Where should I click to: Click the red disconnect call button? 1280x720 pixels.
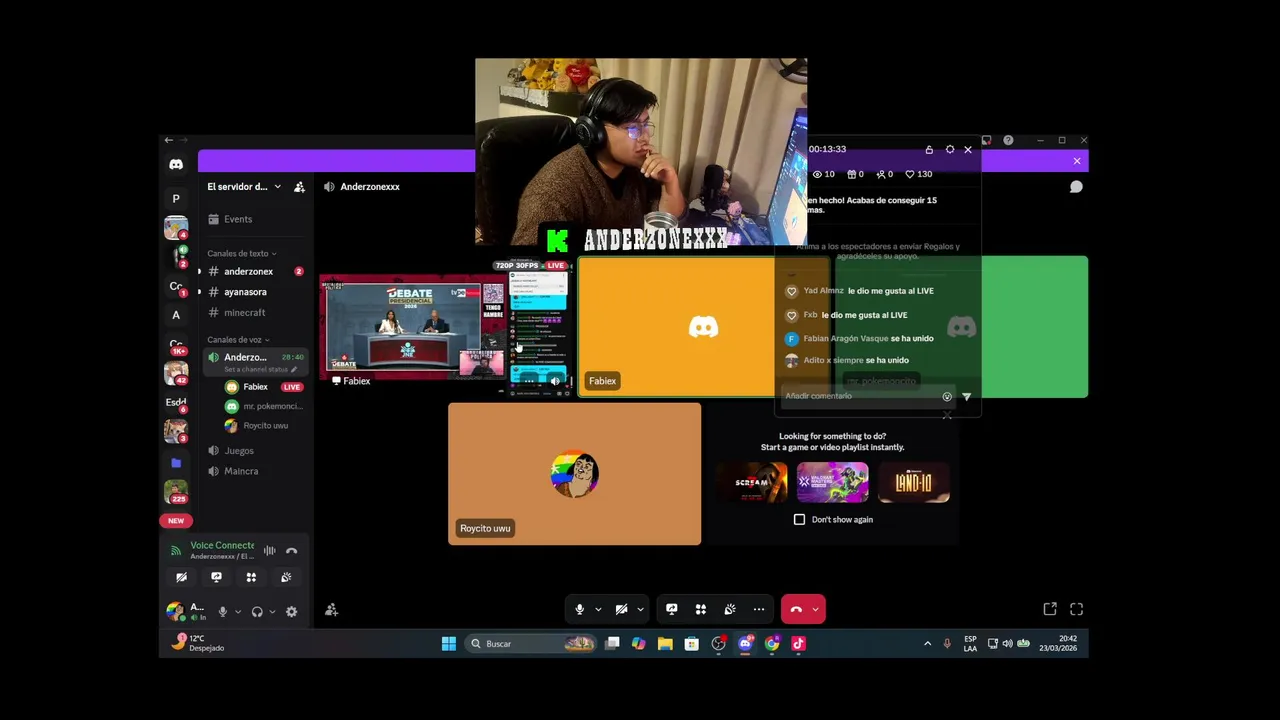pyautogui.click(x=796, y=609)
